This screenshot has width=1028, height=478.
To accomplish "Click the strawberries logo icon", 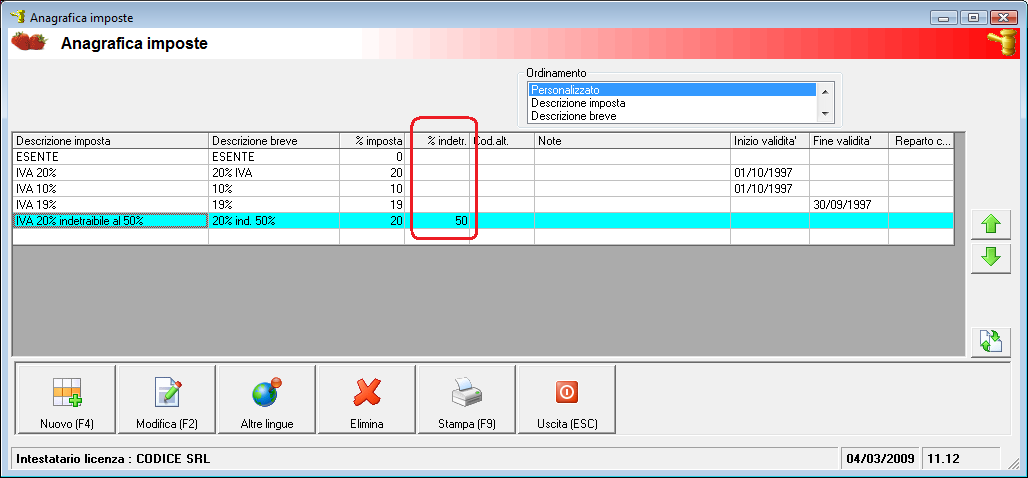I will [x=29, y=43].
